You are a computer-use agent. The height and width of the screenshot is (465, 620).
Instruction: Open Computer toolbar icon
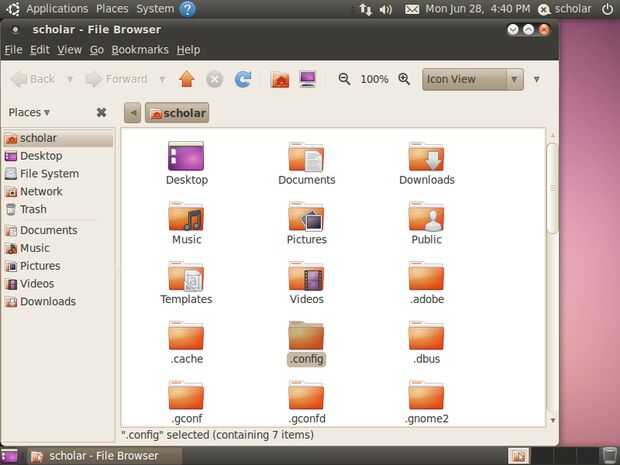coord(308,79)
